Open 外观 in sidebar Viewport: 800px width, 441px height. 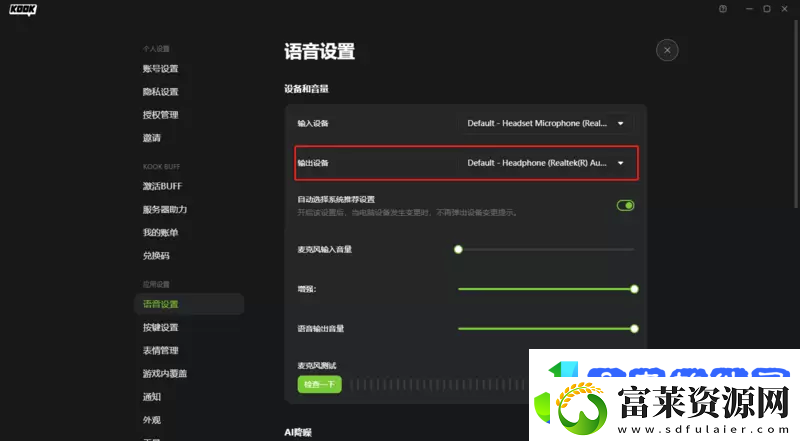[152, 420]
